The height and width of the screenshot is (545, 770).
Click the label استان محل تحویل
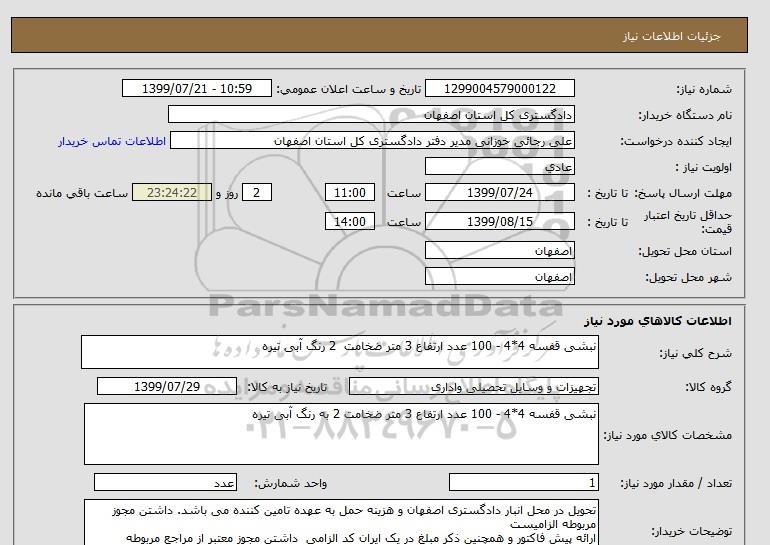point(685,251)
